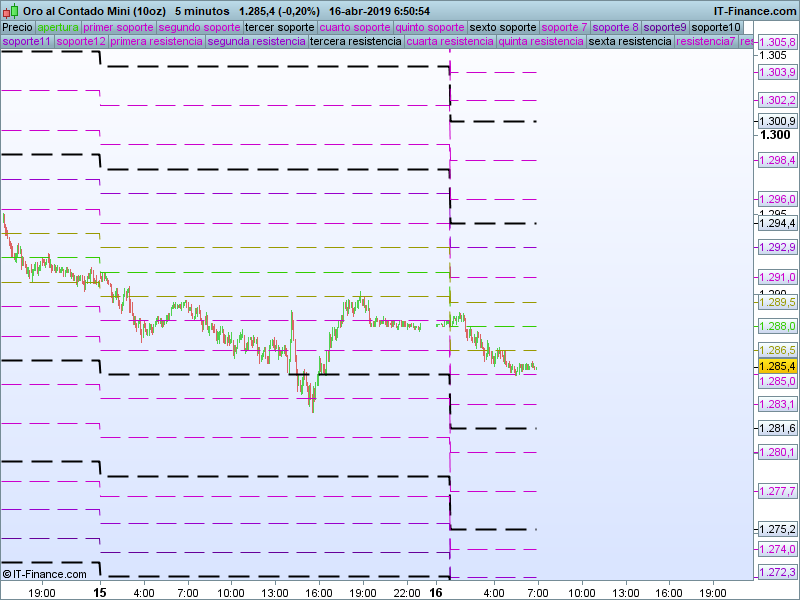Select the Precio legend label

click(x=17, y=27)
